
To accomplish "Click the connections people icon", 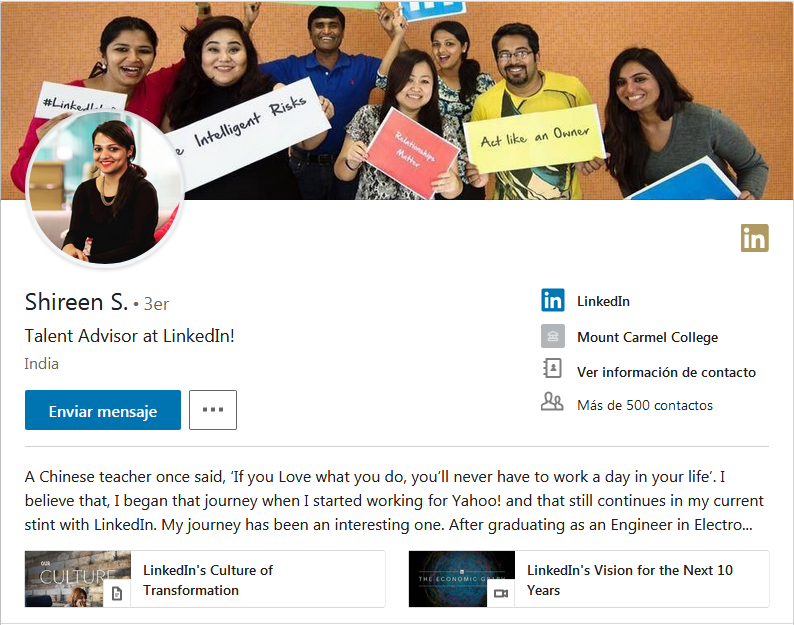I will [552, 401].
